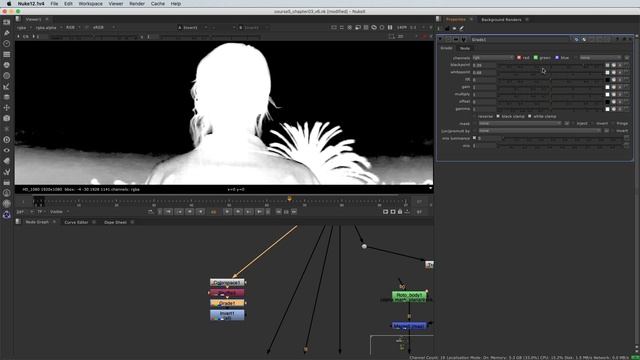The image size is (640, 360).
Task: Open the Other nodes toolbar menu
Action: pyautogui.click(x=7, y=182)
